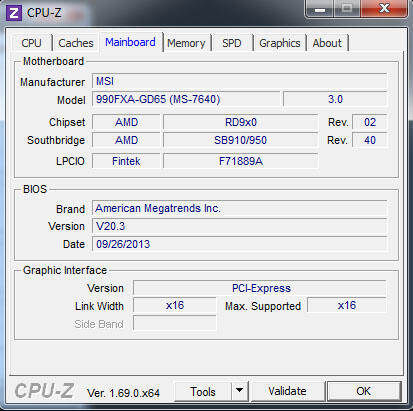This screenshot has width=413, height=411.
Task: Click the version text Ver. 1.69.0.x64
Action: coord(123,393)
